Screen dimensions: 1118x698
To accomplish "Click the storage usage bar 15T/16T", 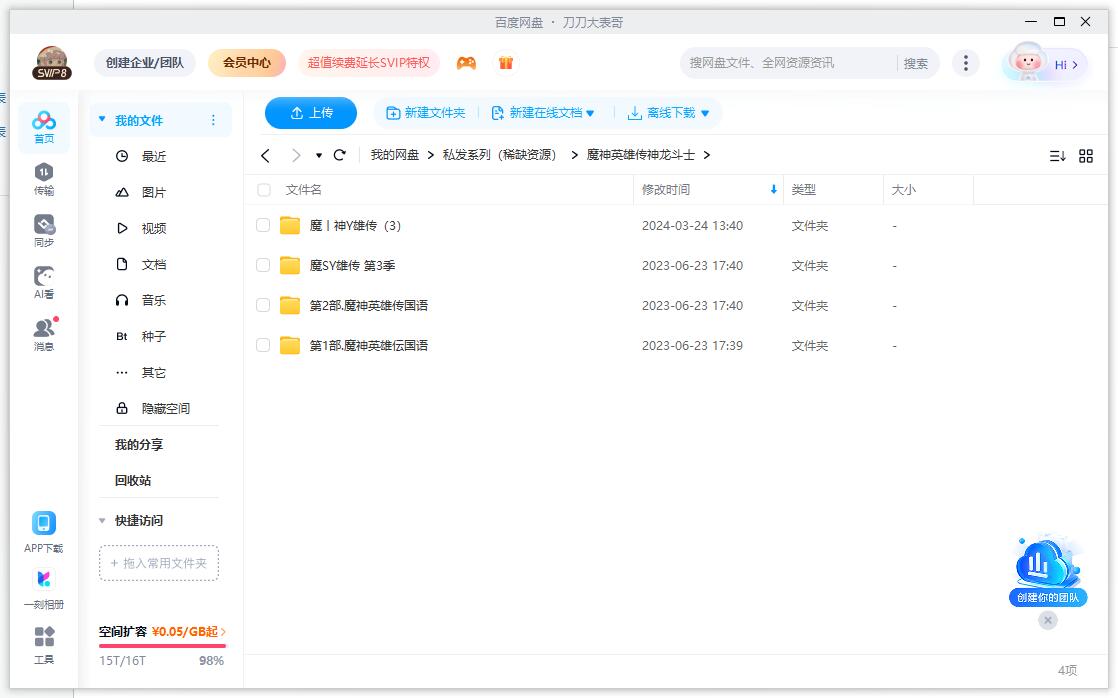I will [162, 646].
